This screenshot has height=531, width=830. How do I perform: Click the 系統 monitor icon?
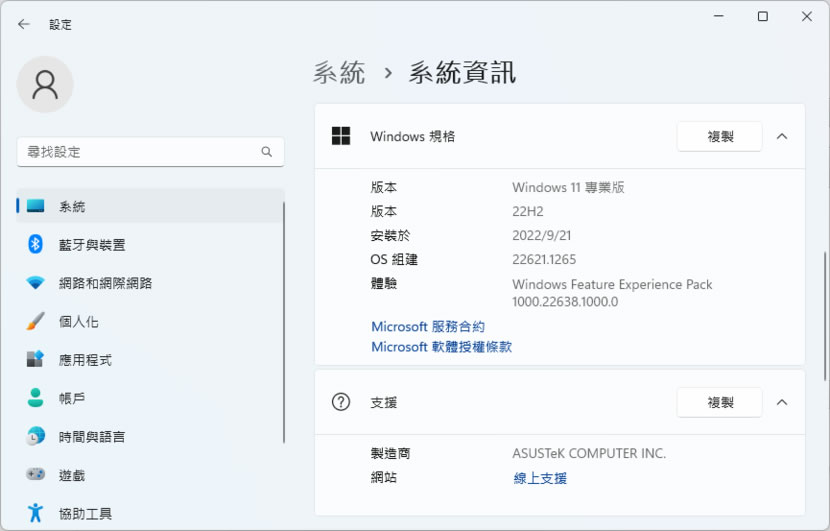pos(35,205)
